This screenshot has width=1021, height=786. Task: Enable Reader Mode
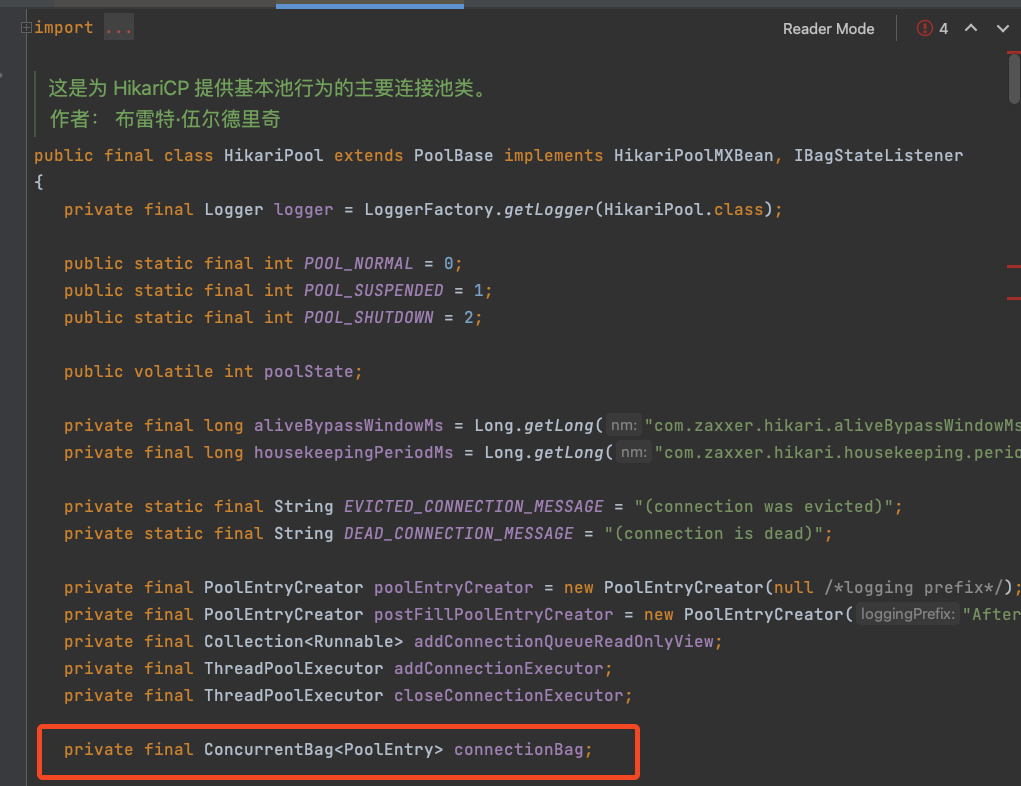tap(828, 29)
